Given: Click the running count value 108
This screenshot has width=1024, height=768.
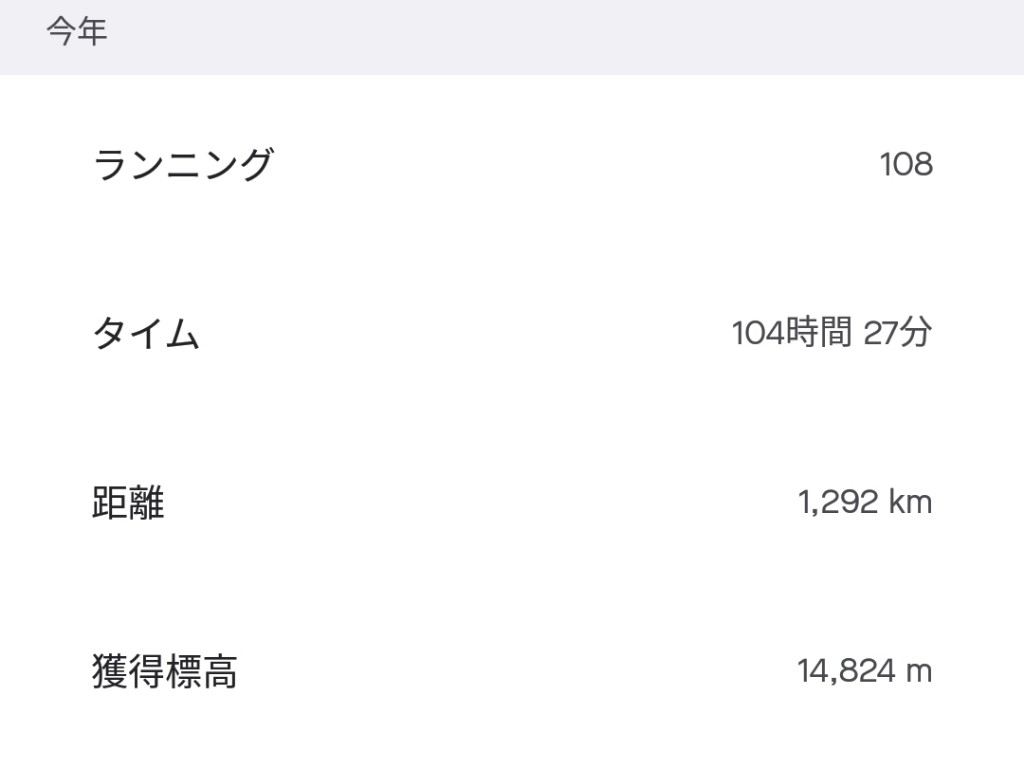Looking at the screenshot, I should [x=906, y=164].
